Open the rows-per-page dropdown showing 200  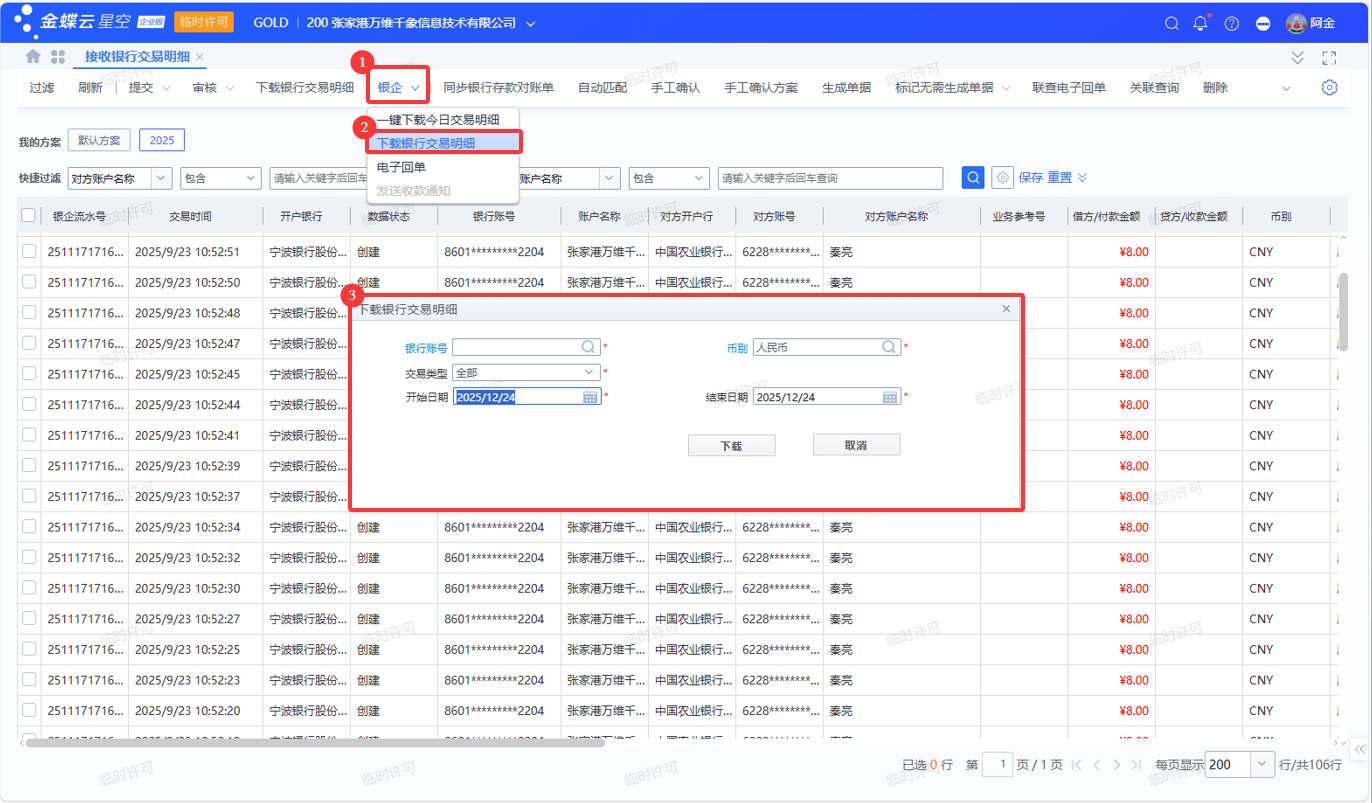1262,765
